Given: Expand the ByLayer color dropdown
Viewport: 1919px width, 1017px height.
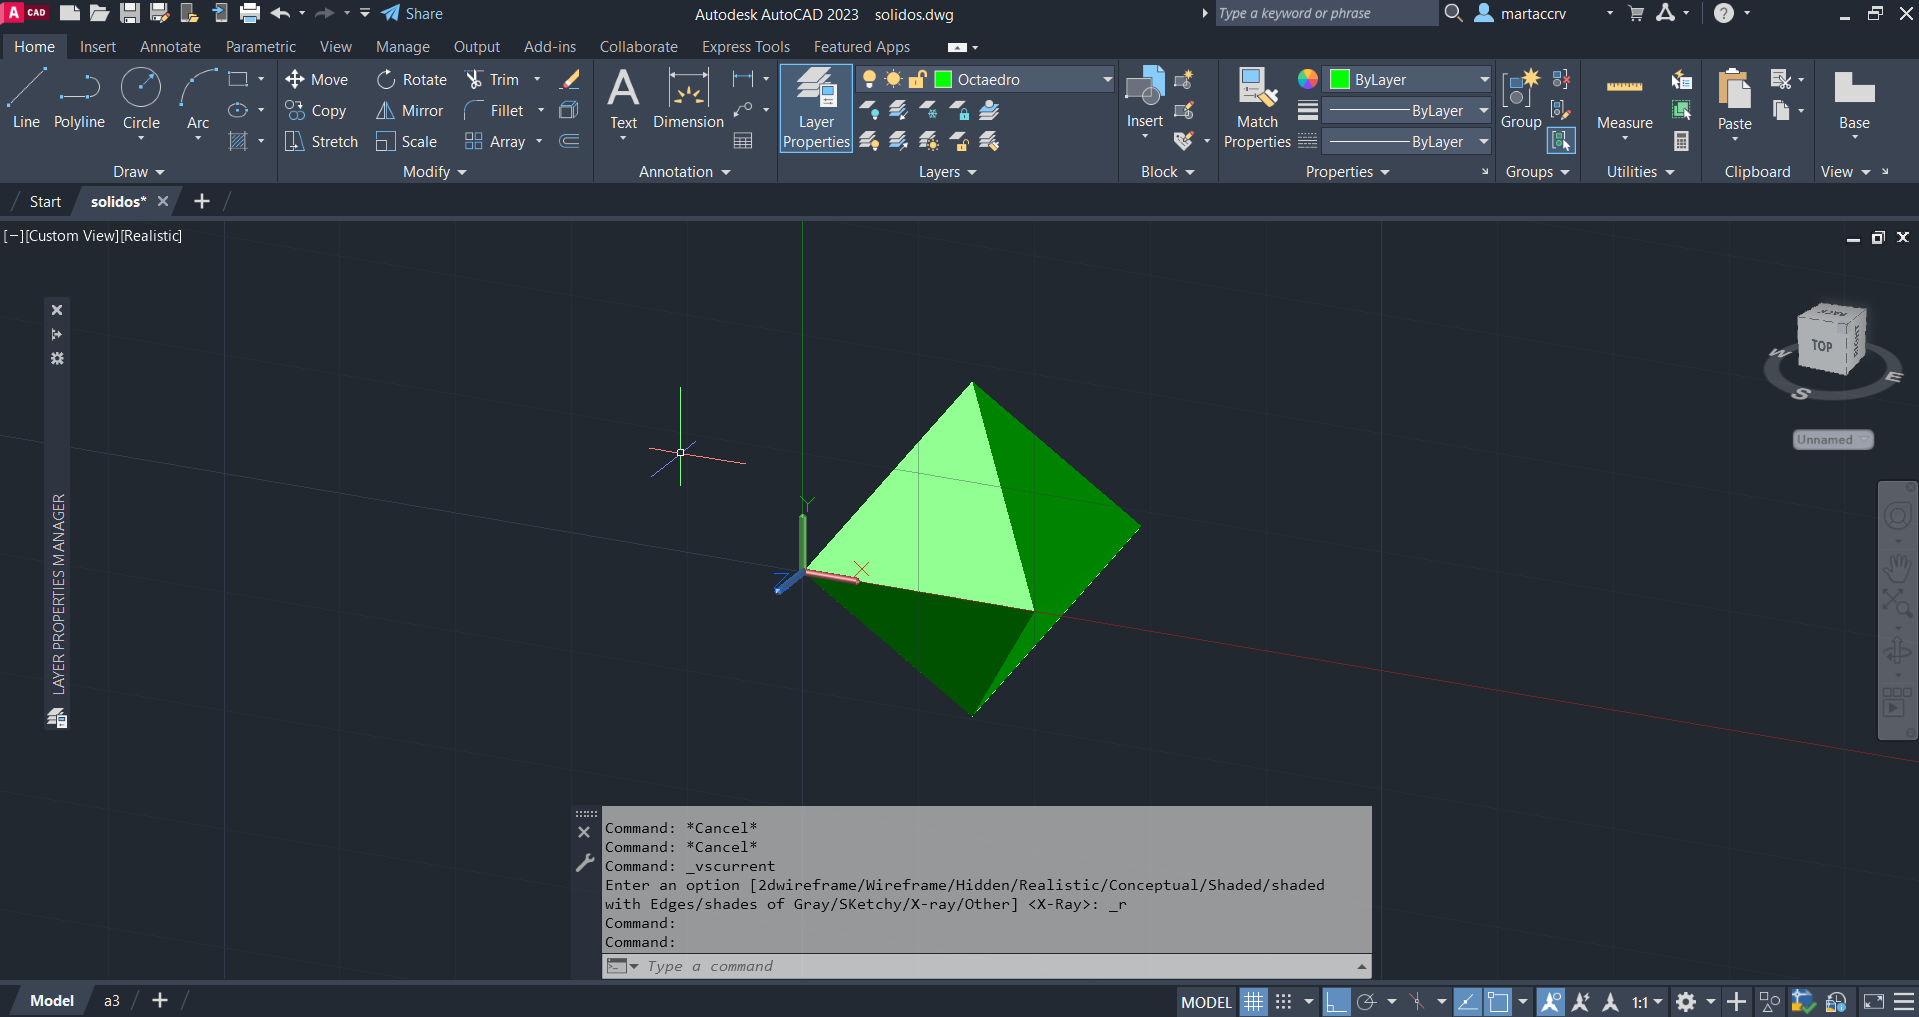Looking at the screenshot, I should coord(1484,80).
